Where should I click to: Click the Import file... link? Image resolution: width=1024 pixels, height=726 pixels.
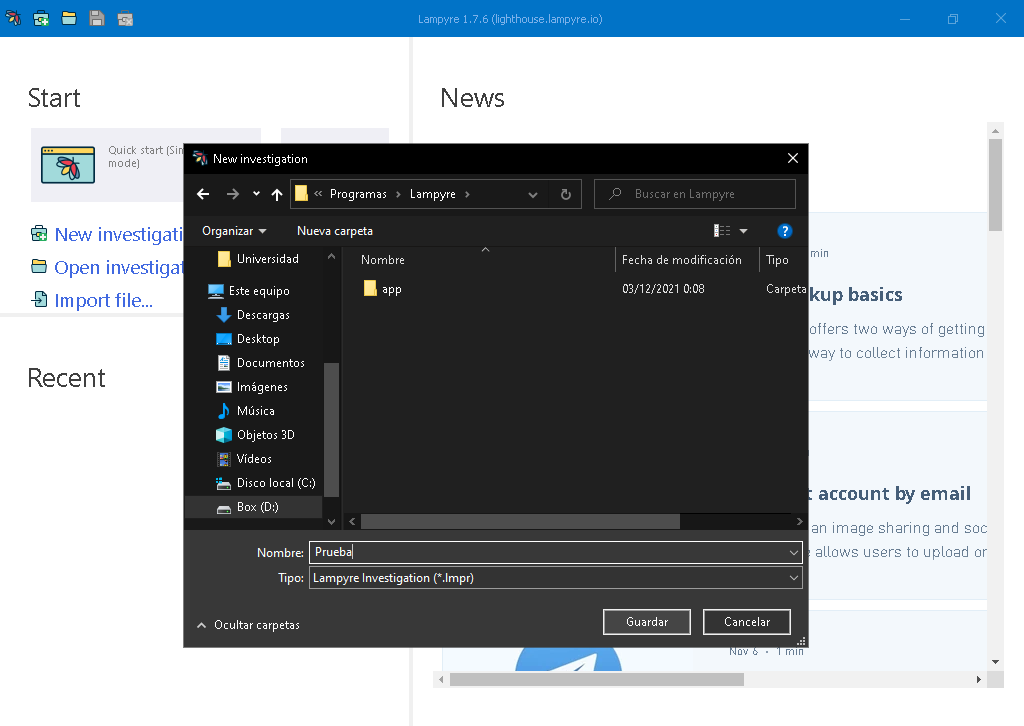tap(103, 300)
